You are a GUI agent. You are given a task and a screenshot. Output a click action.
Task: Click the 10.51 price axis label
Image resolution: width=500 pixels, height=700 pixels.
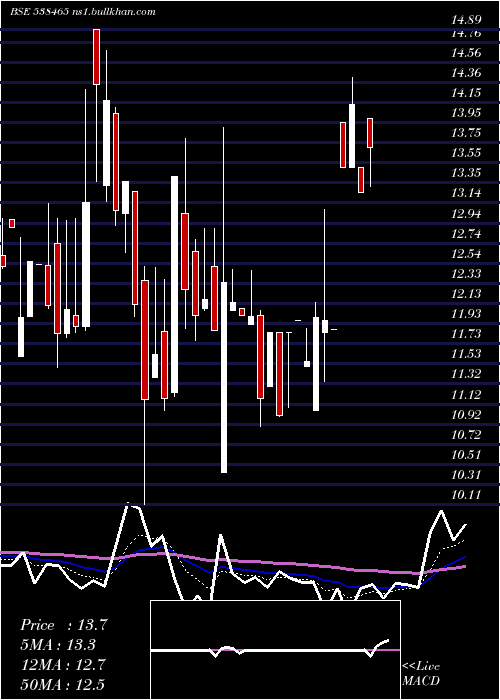pos(466,454)
